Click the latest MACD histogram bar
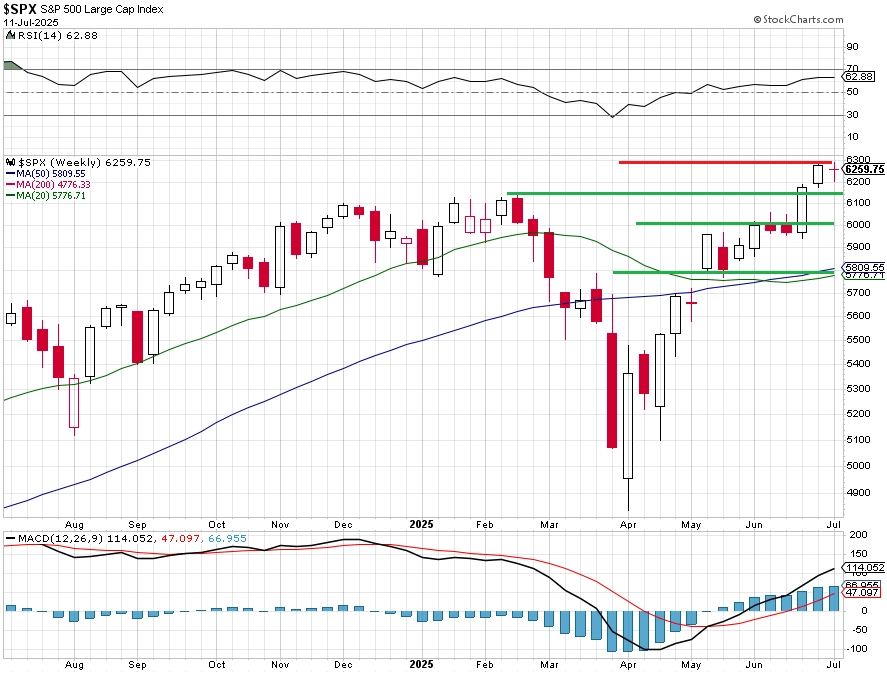Screen dimensions: 887x673 click(x=834, y=598)
